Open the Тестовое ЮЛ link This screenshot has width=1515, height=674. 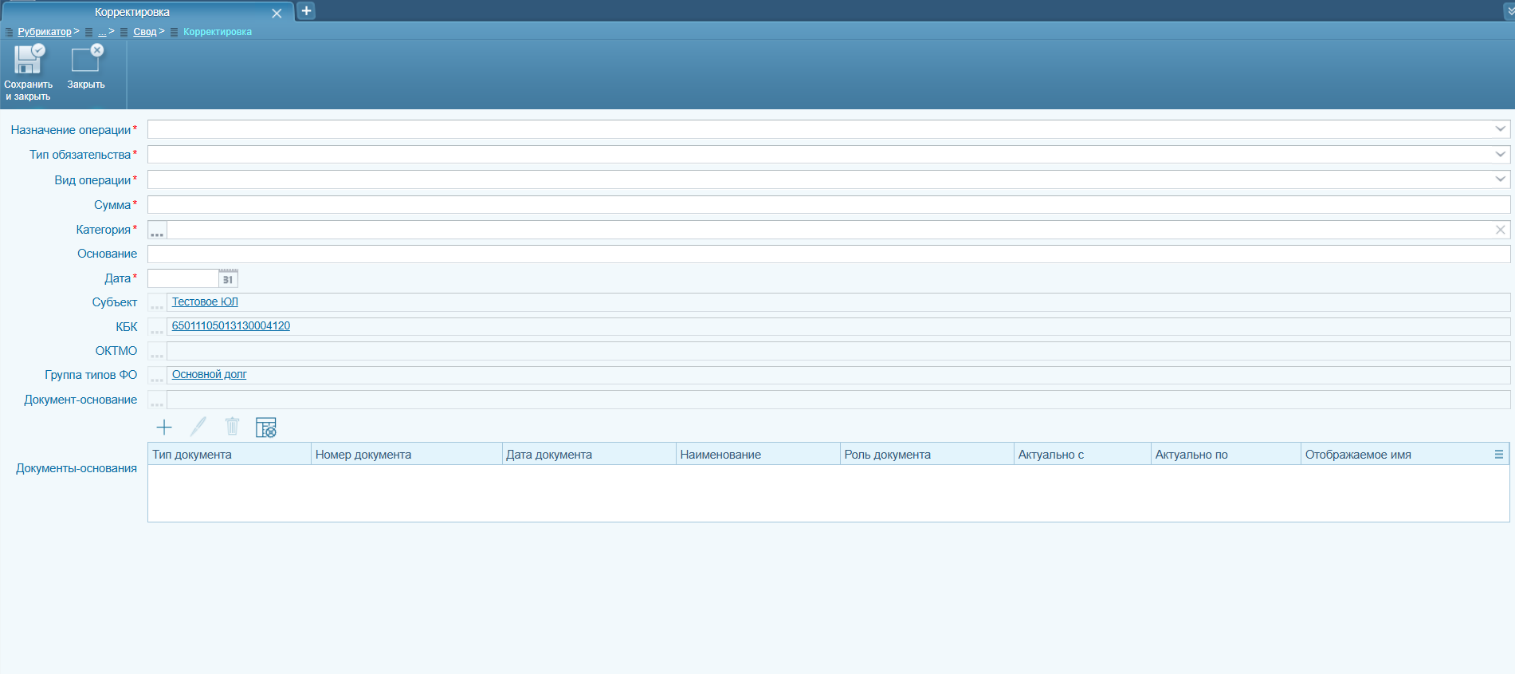(x=205, y=301)
